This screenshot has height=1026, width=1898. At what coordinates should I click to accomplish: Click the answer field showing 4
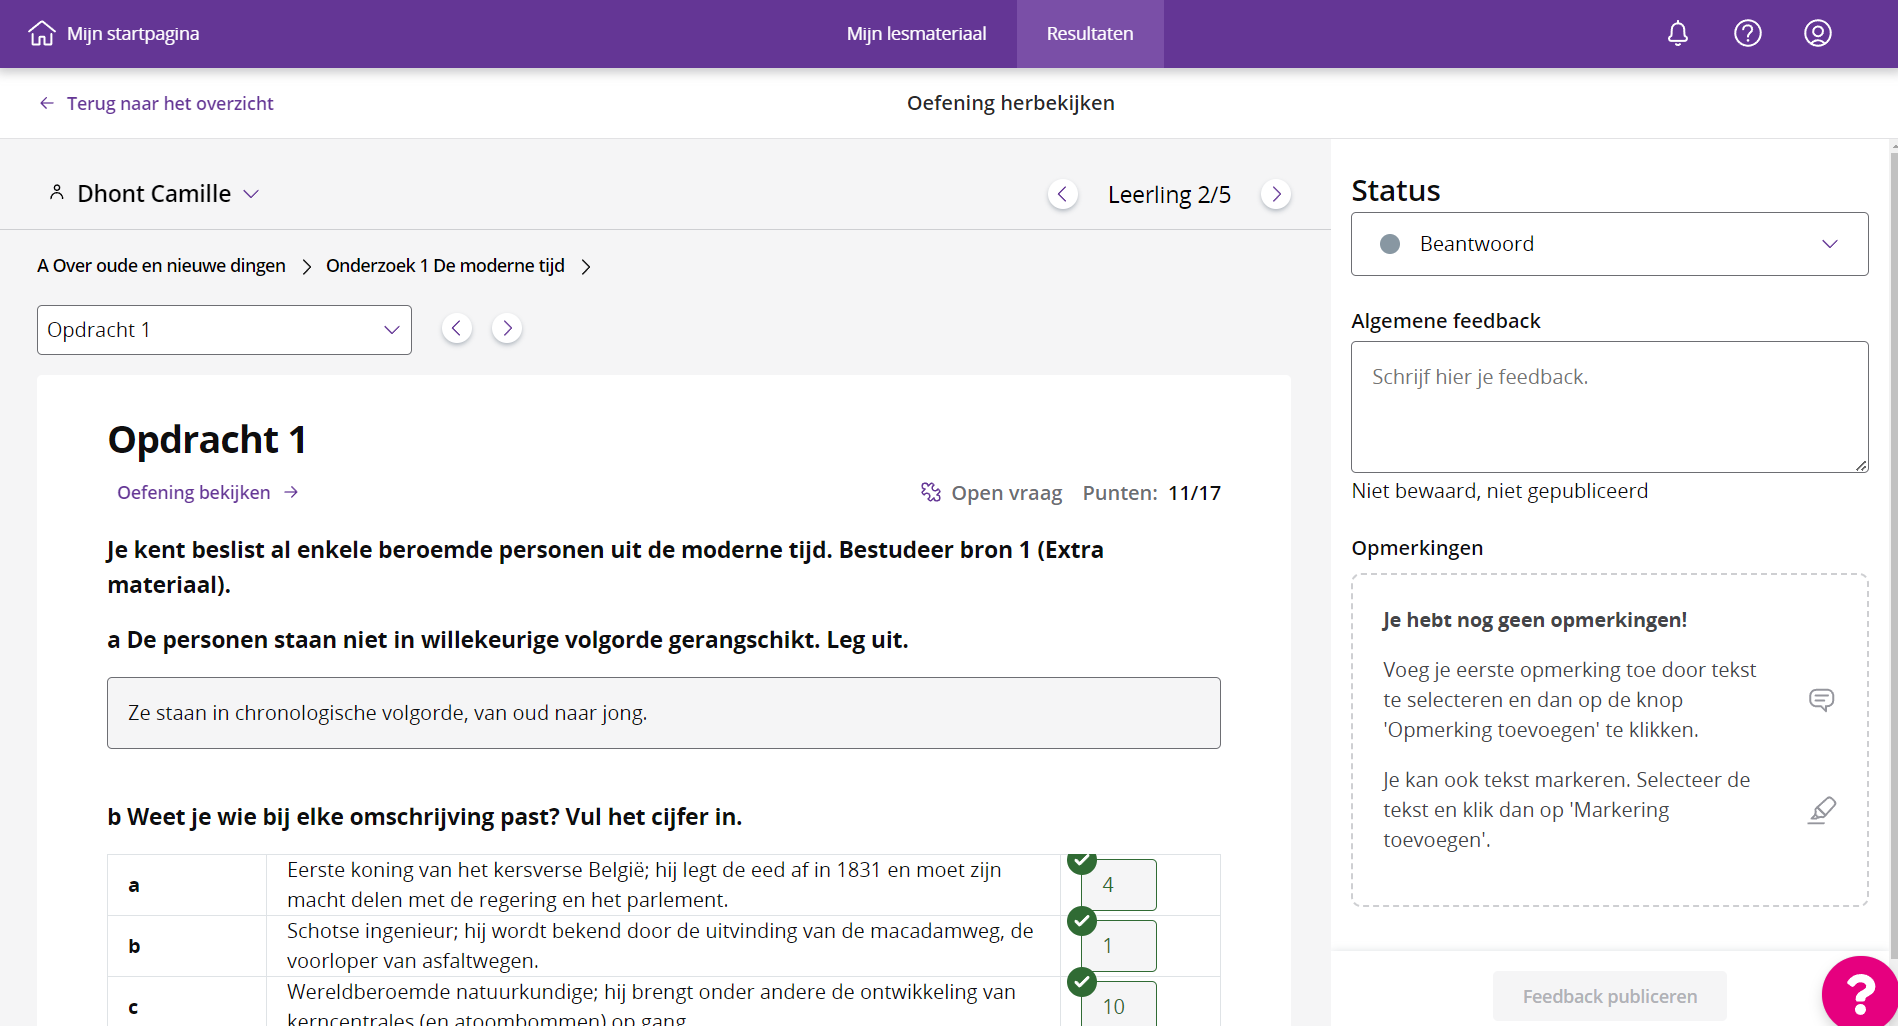(1119, 885)
